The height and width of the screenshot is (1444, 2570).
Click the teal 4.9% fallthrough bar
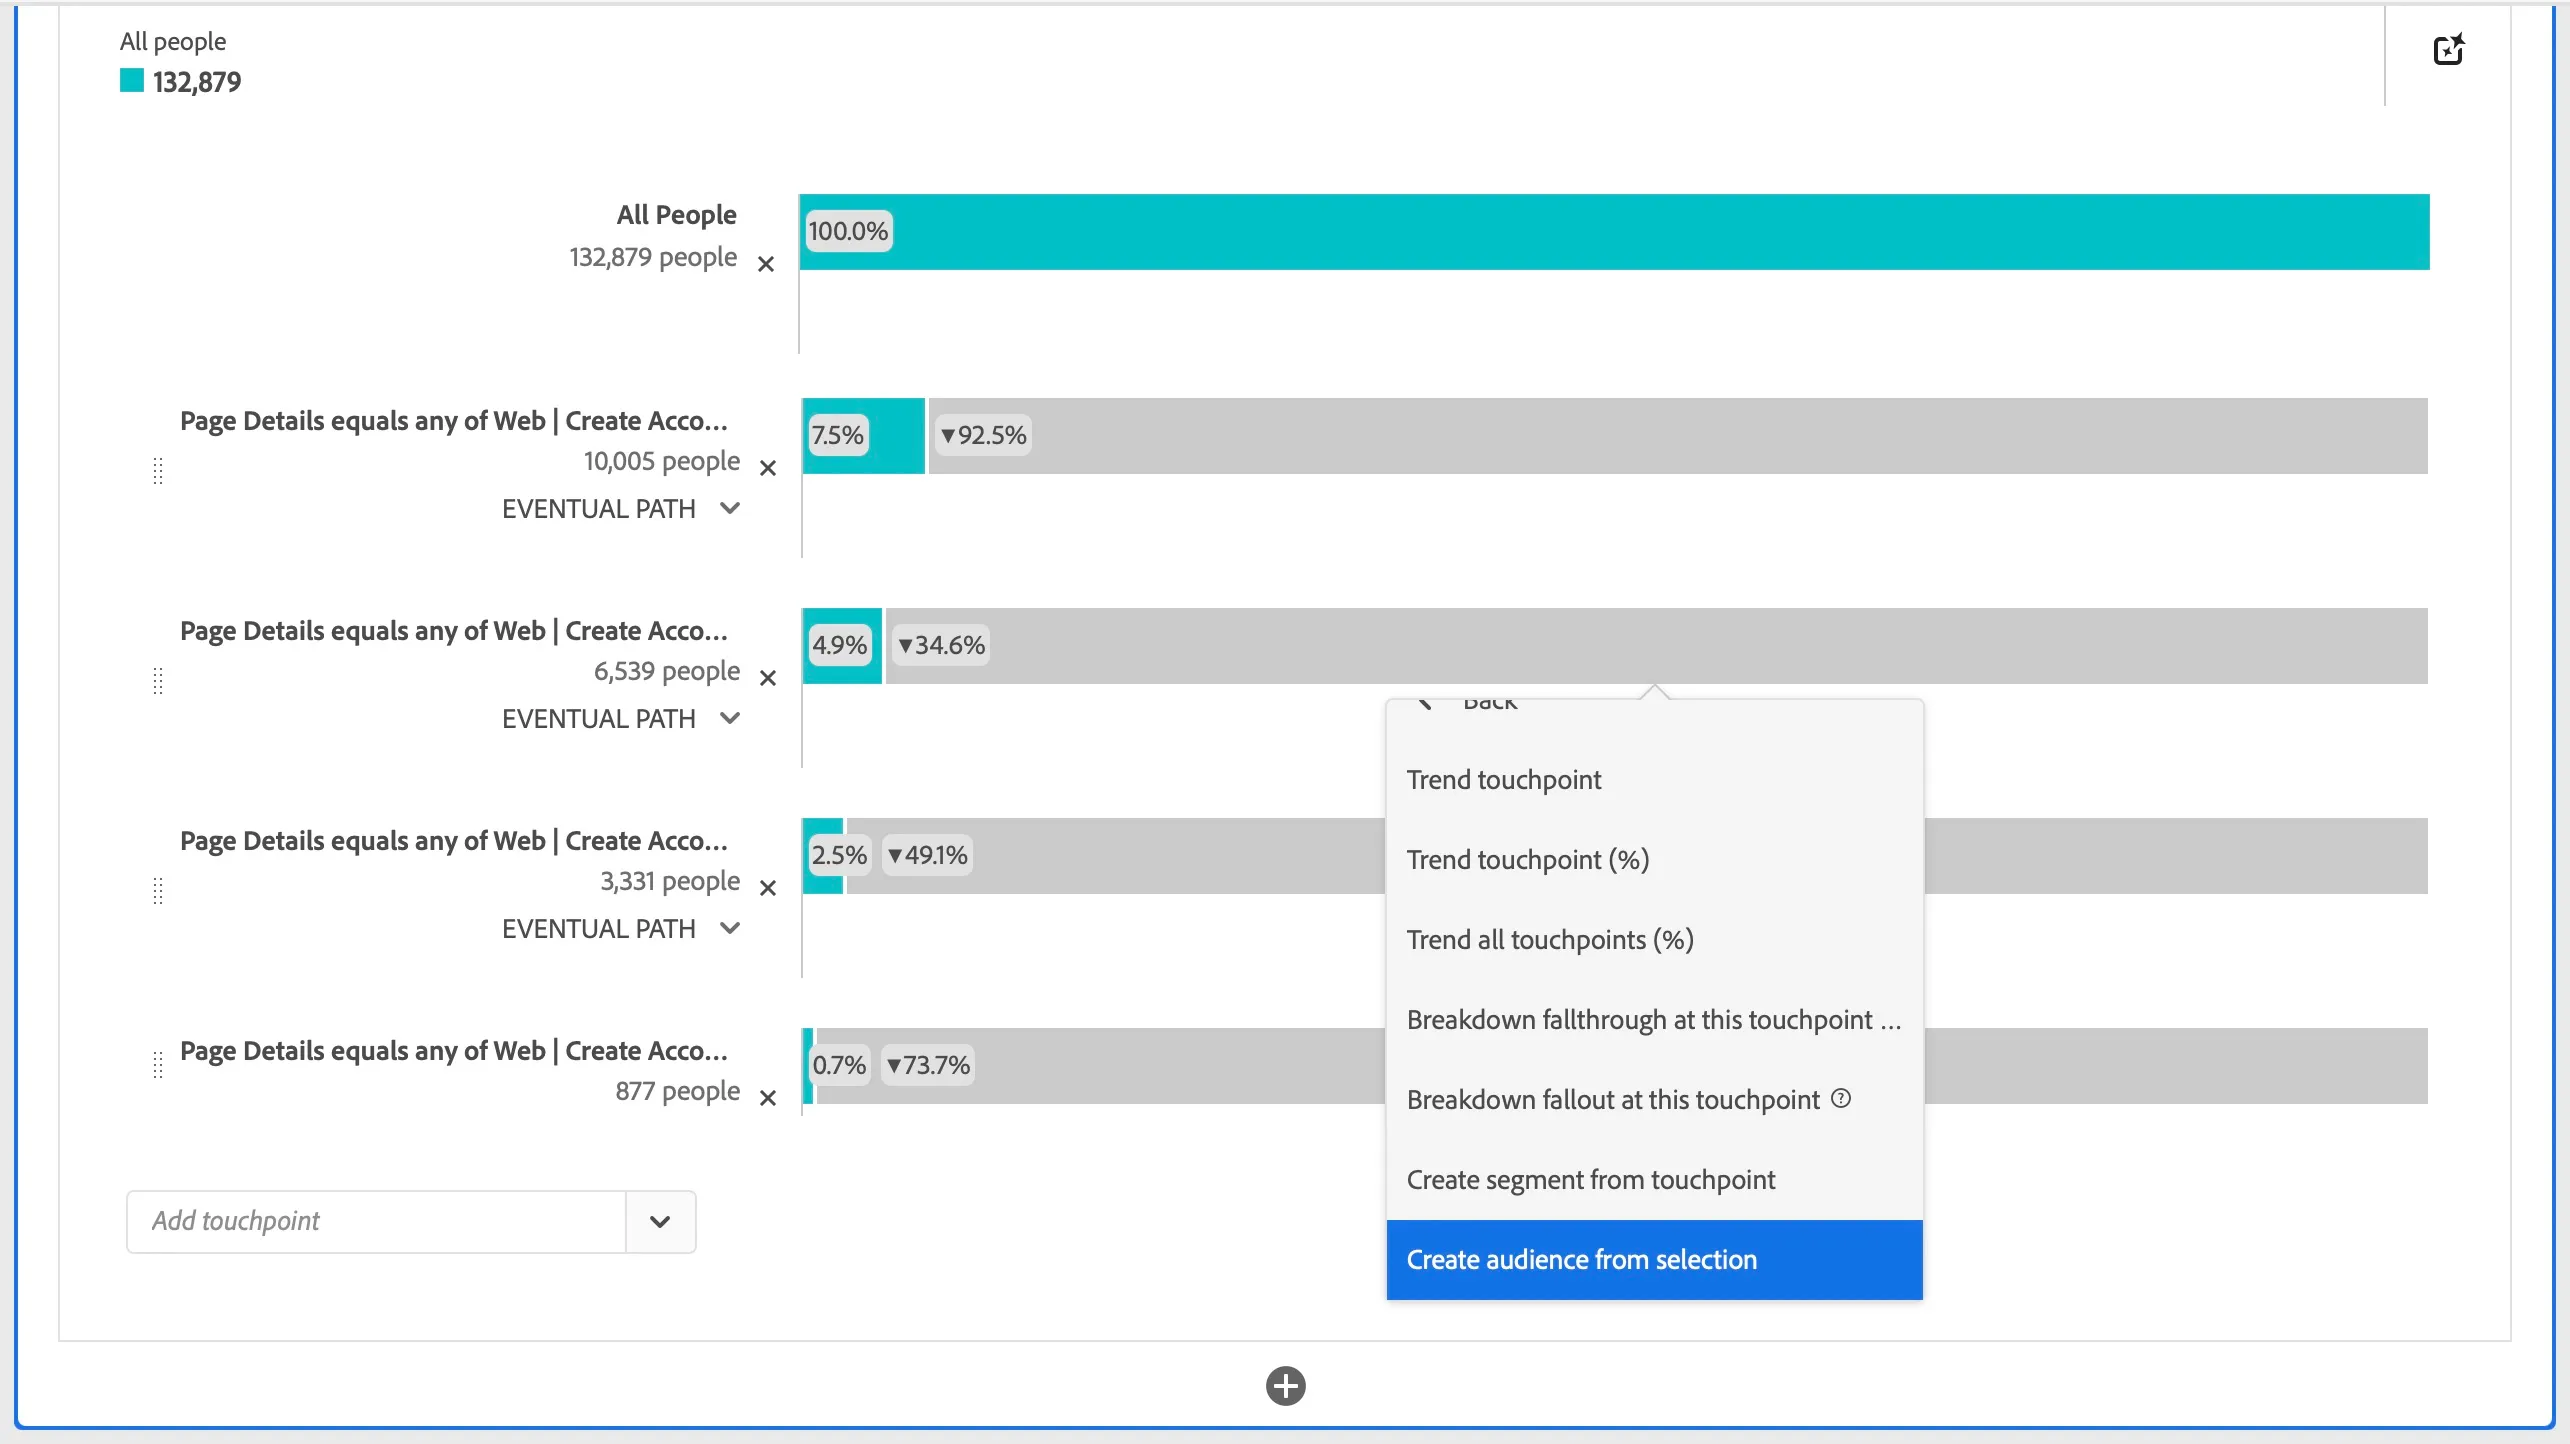[842, 646]
